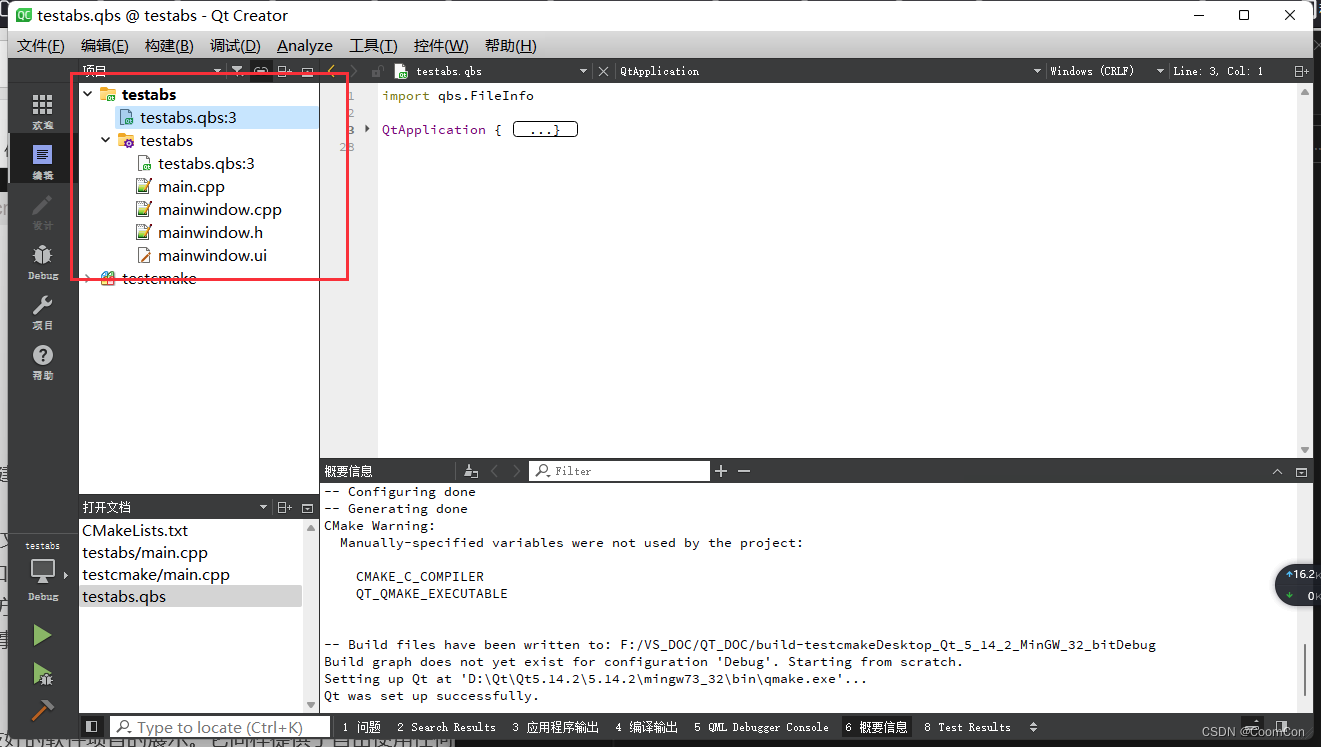The height and width of the screenshot is (747, 1321).
Task: Open the Debug (调试) menu
Action: pyautogui.click(x=235, y=46)
